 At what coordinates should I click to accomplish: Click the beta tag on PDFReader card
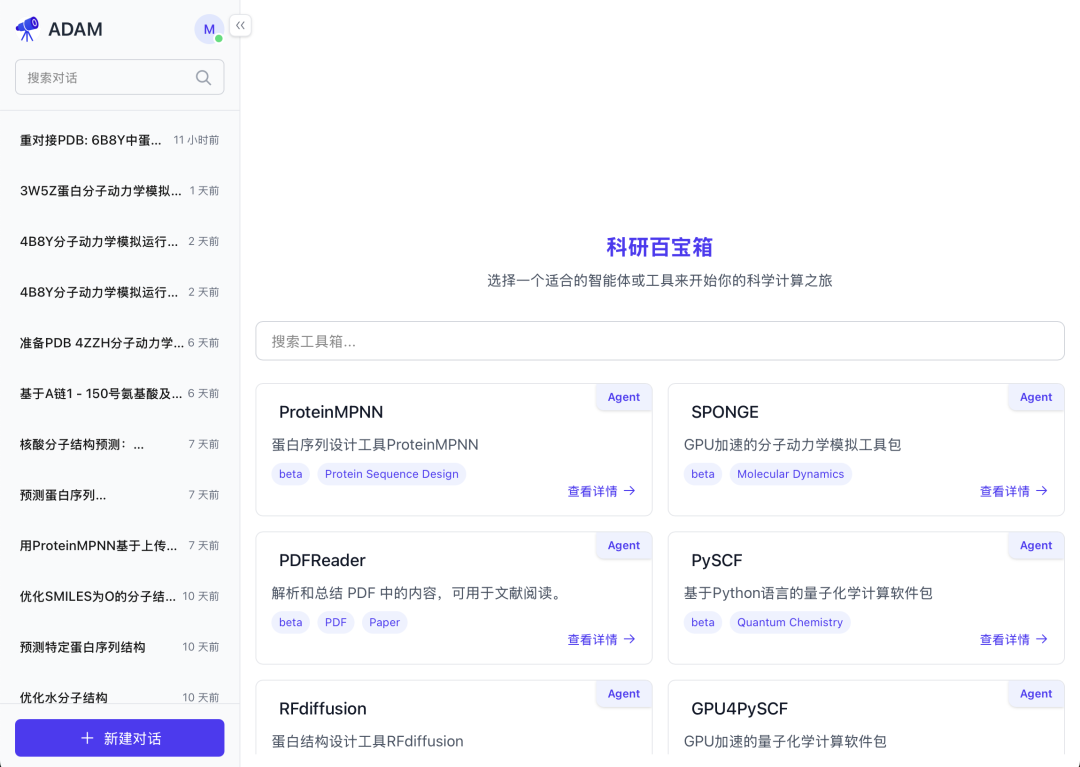290,622
